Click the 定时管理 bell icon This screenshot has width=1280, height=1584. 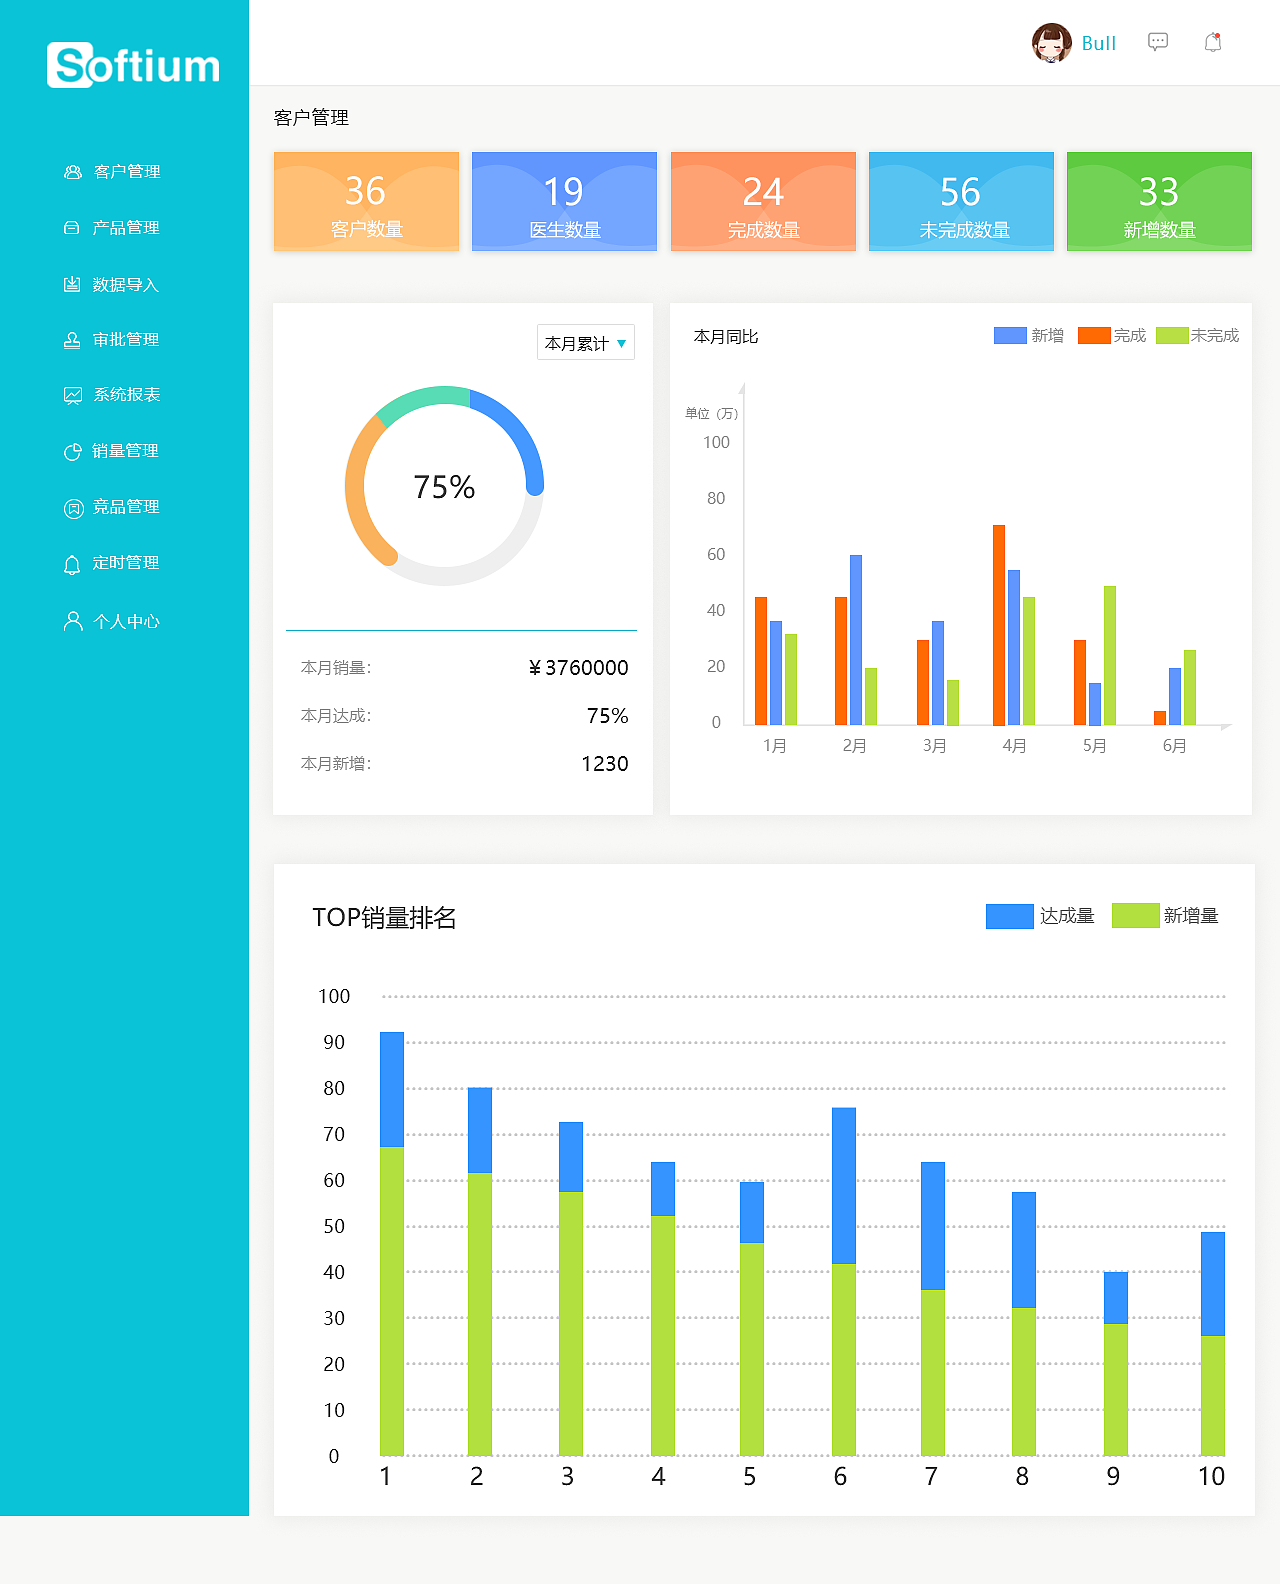(72, 564)
